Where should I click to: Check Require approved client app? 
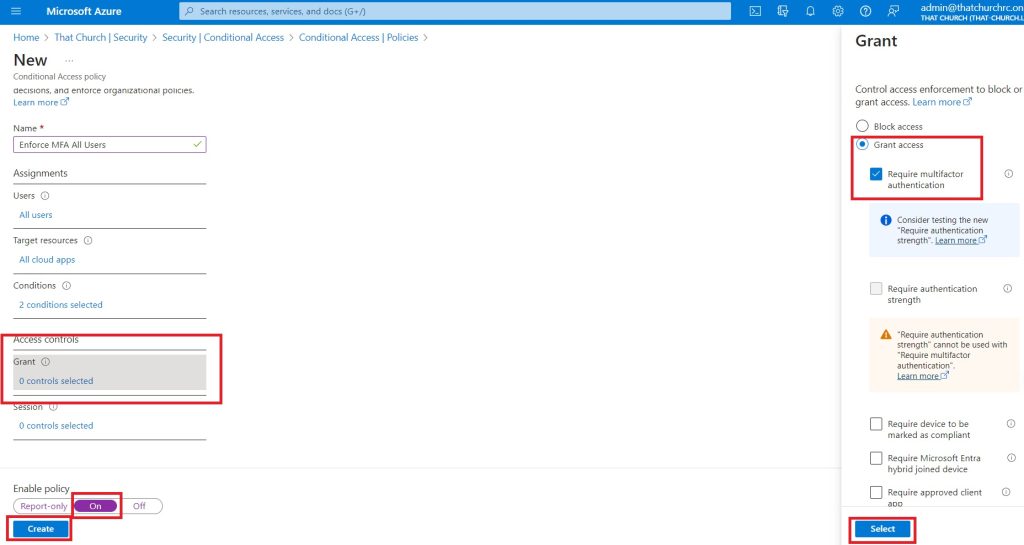point(876,493)
